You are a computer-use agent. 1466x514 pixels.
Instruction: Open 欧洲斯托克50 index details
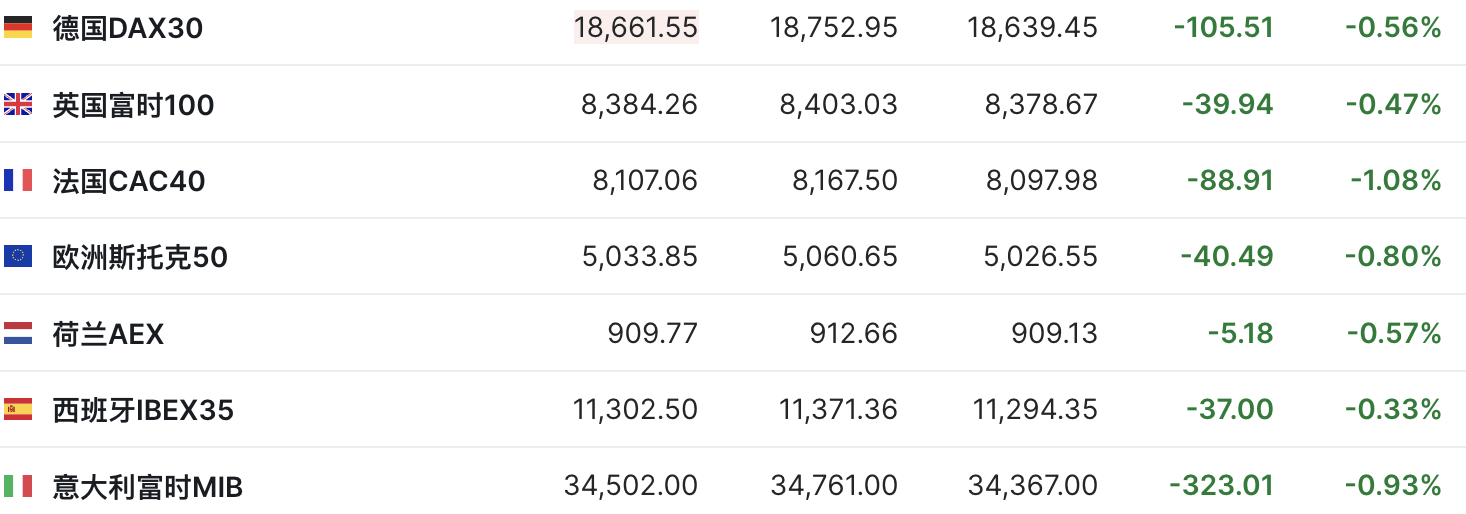[140, 258]
